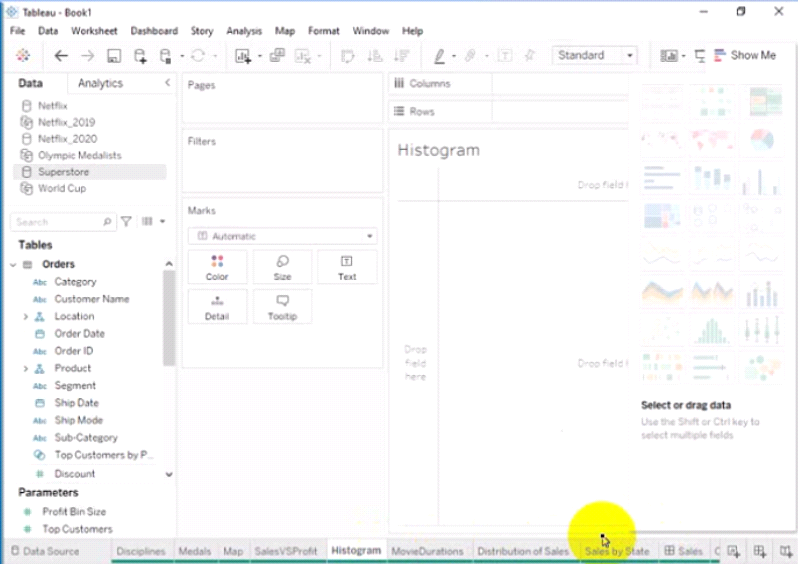The width and height of the screenshot is (798, 564).
Task: Open Text card in Marks
Action: coord(347,268)
